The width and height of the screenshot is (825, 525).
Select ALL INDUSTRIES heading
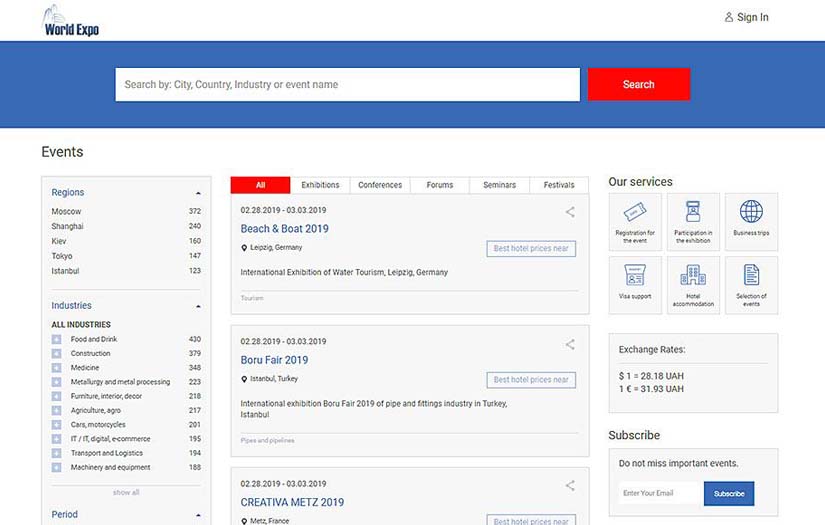pyautogui.click(x=81, y=325)
